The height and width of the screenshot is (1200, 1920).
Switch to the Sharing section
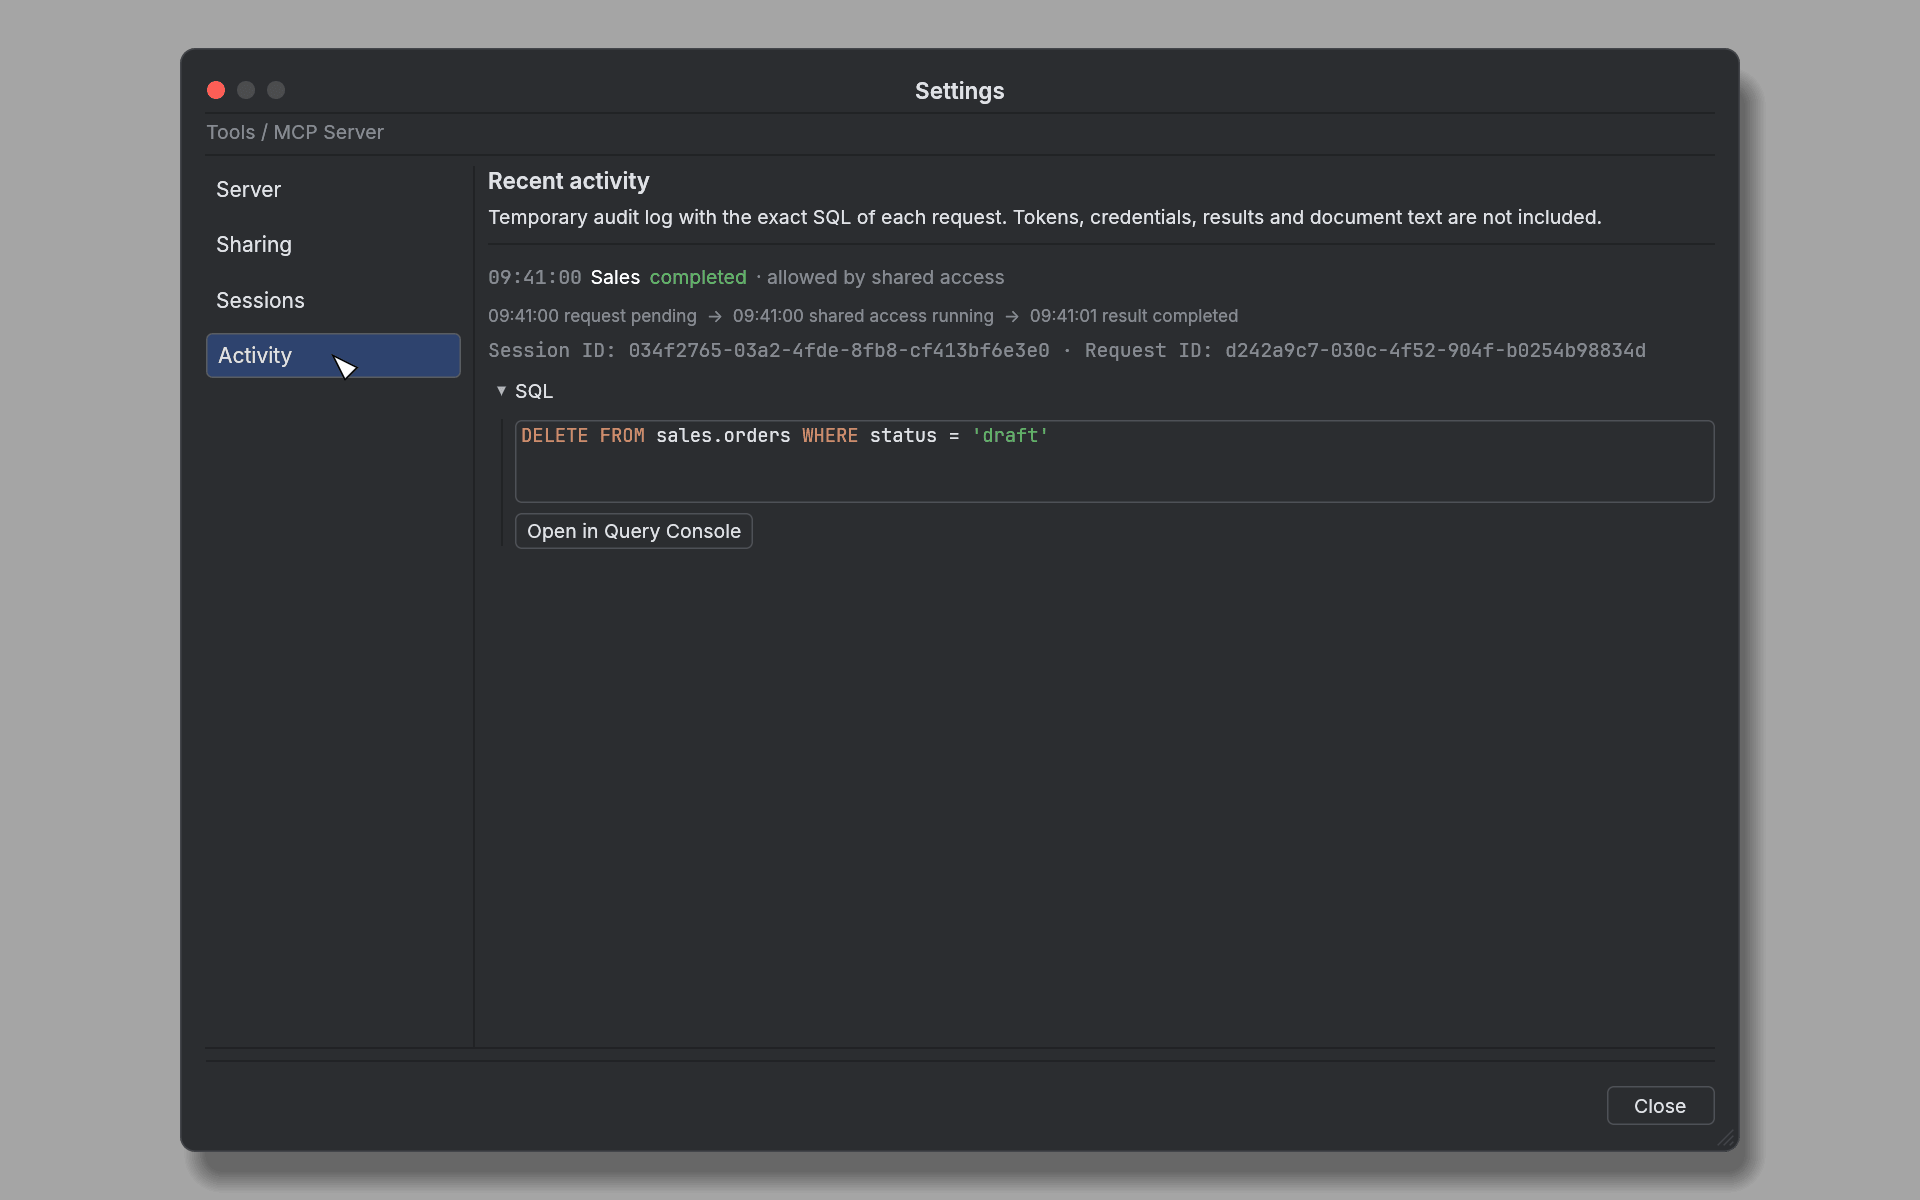click(x=333, y=245)
